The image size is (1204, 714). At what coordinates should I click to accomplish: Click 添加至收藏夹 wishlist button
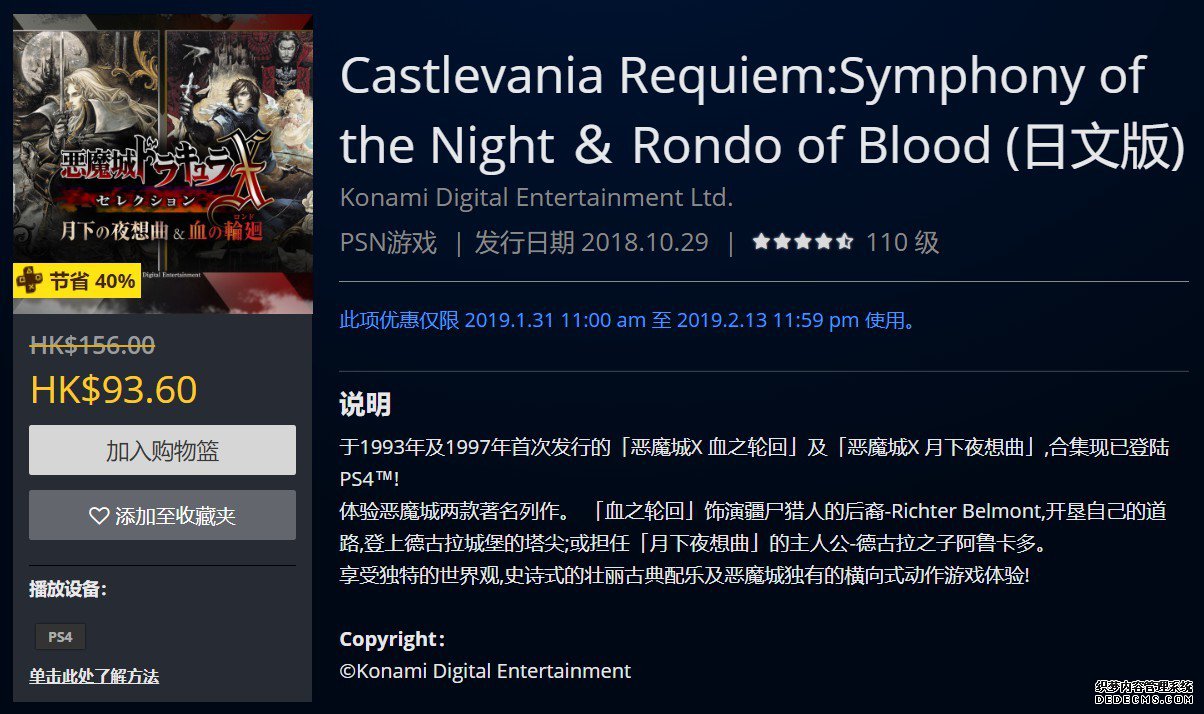click(162, 515)
